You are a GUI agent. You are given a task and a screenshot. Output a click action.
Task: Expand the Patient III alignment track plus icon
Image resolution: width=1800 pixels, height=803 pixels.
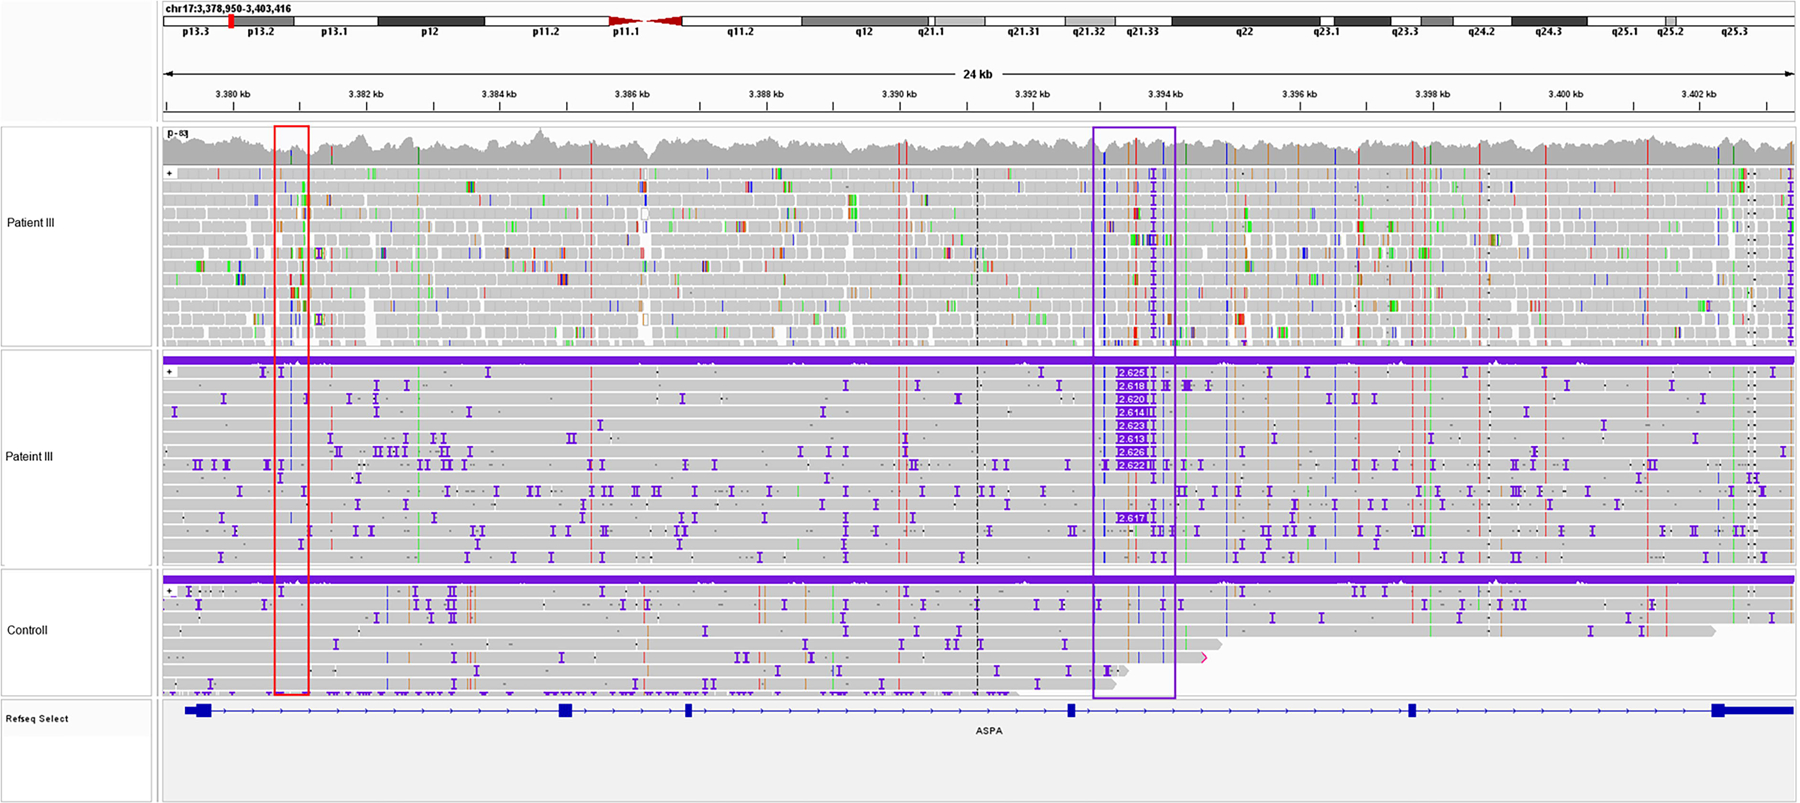170,173
